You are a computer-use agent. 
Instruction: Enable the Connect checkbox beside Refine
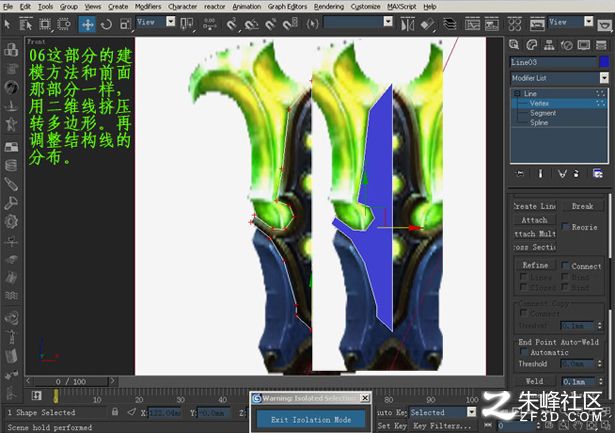tap(565, 266)
